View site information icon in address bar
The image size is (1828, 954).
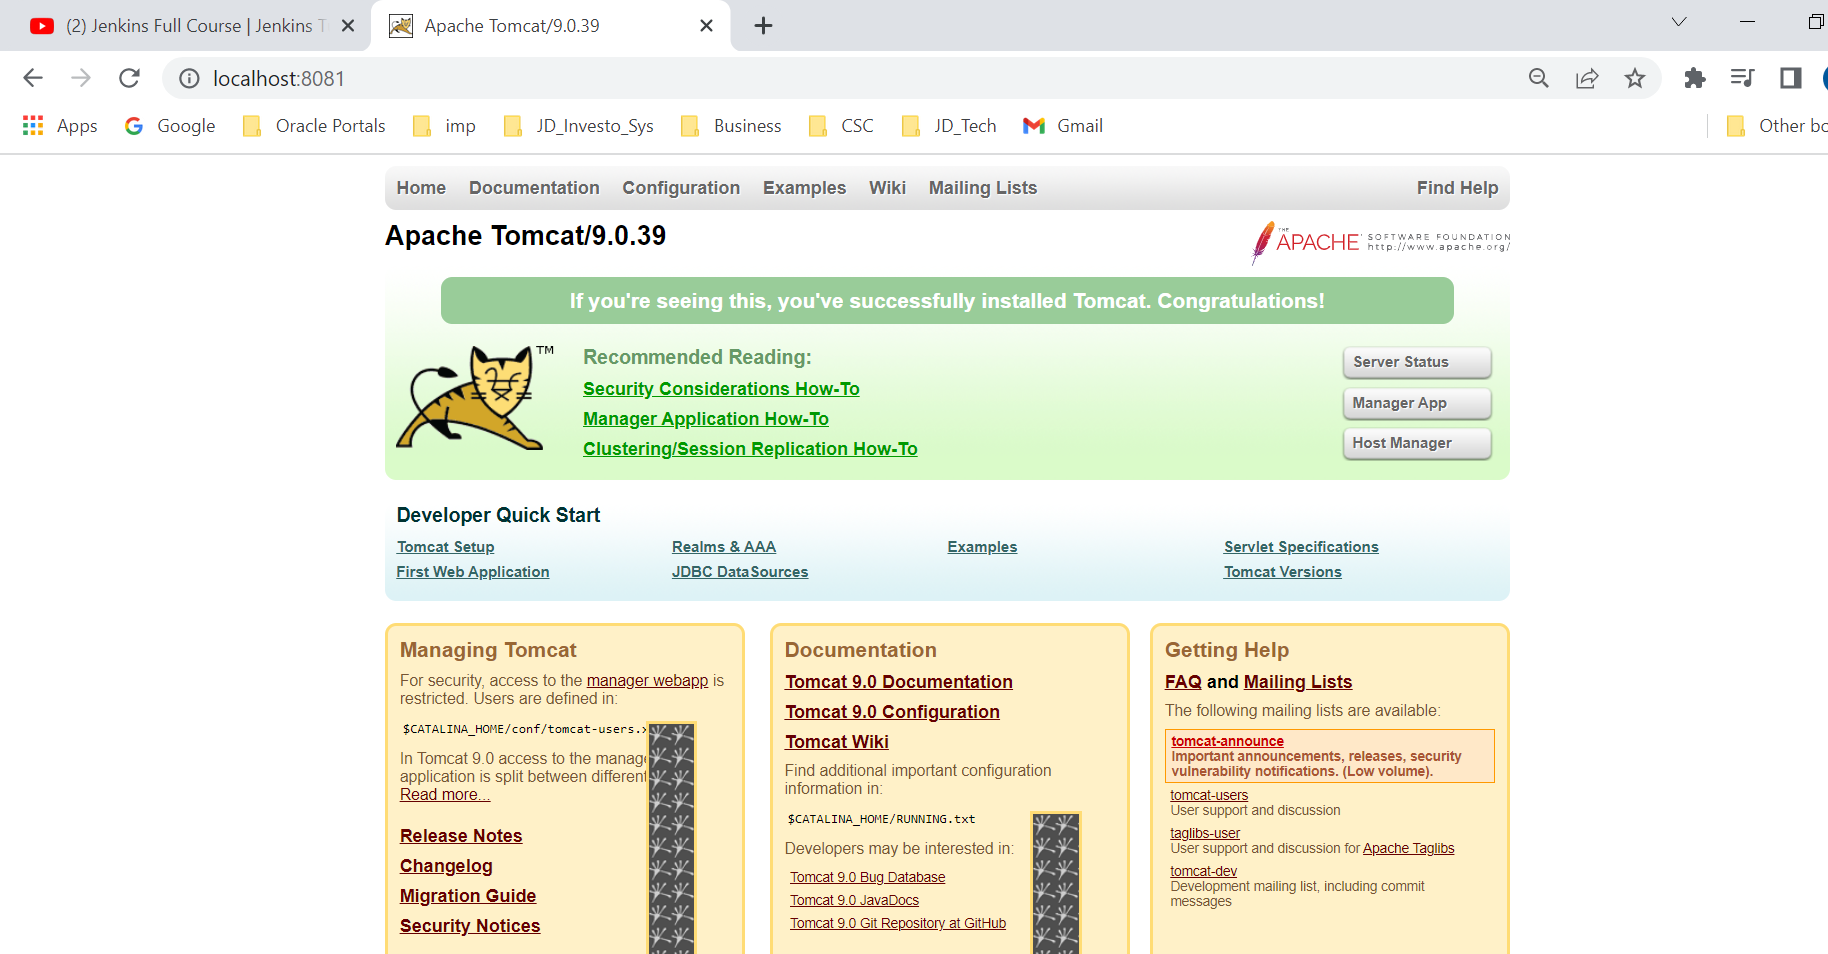pos(189,78)
